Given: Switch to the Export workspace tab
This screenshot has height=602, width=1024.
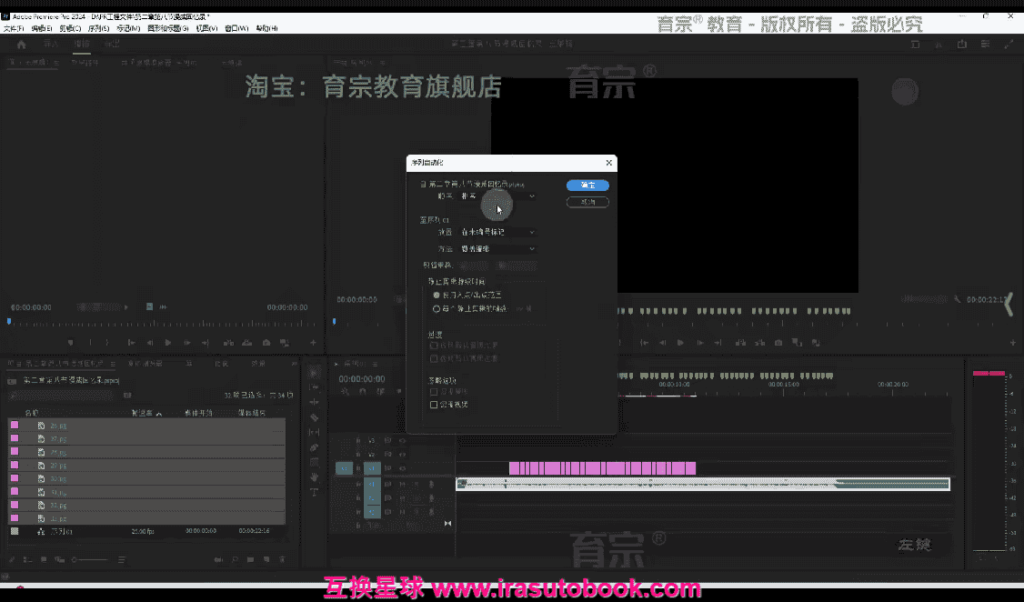Looking at the screenshot, I should point(112,44).
